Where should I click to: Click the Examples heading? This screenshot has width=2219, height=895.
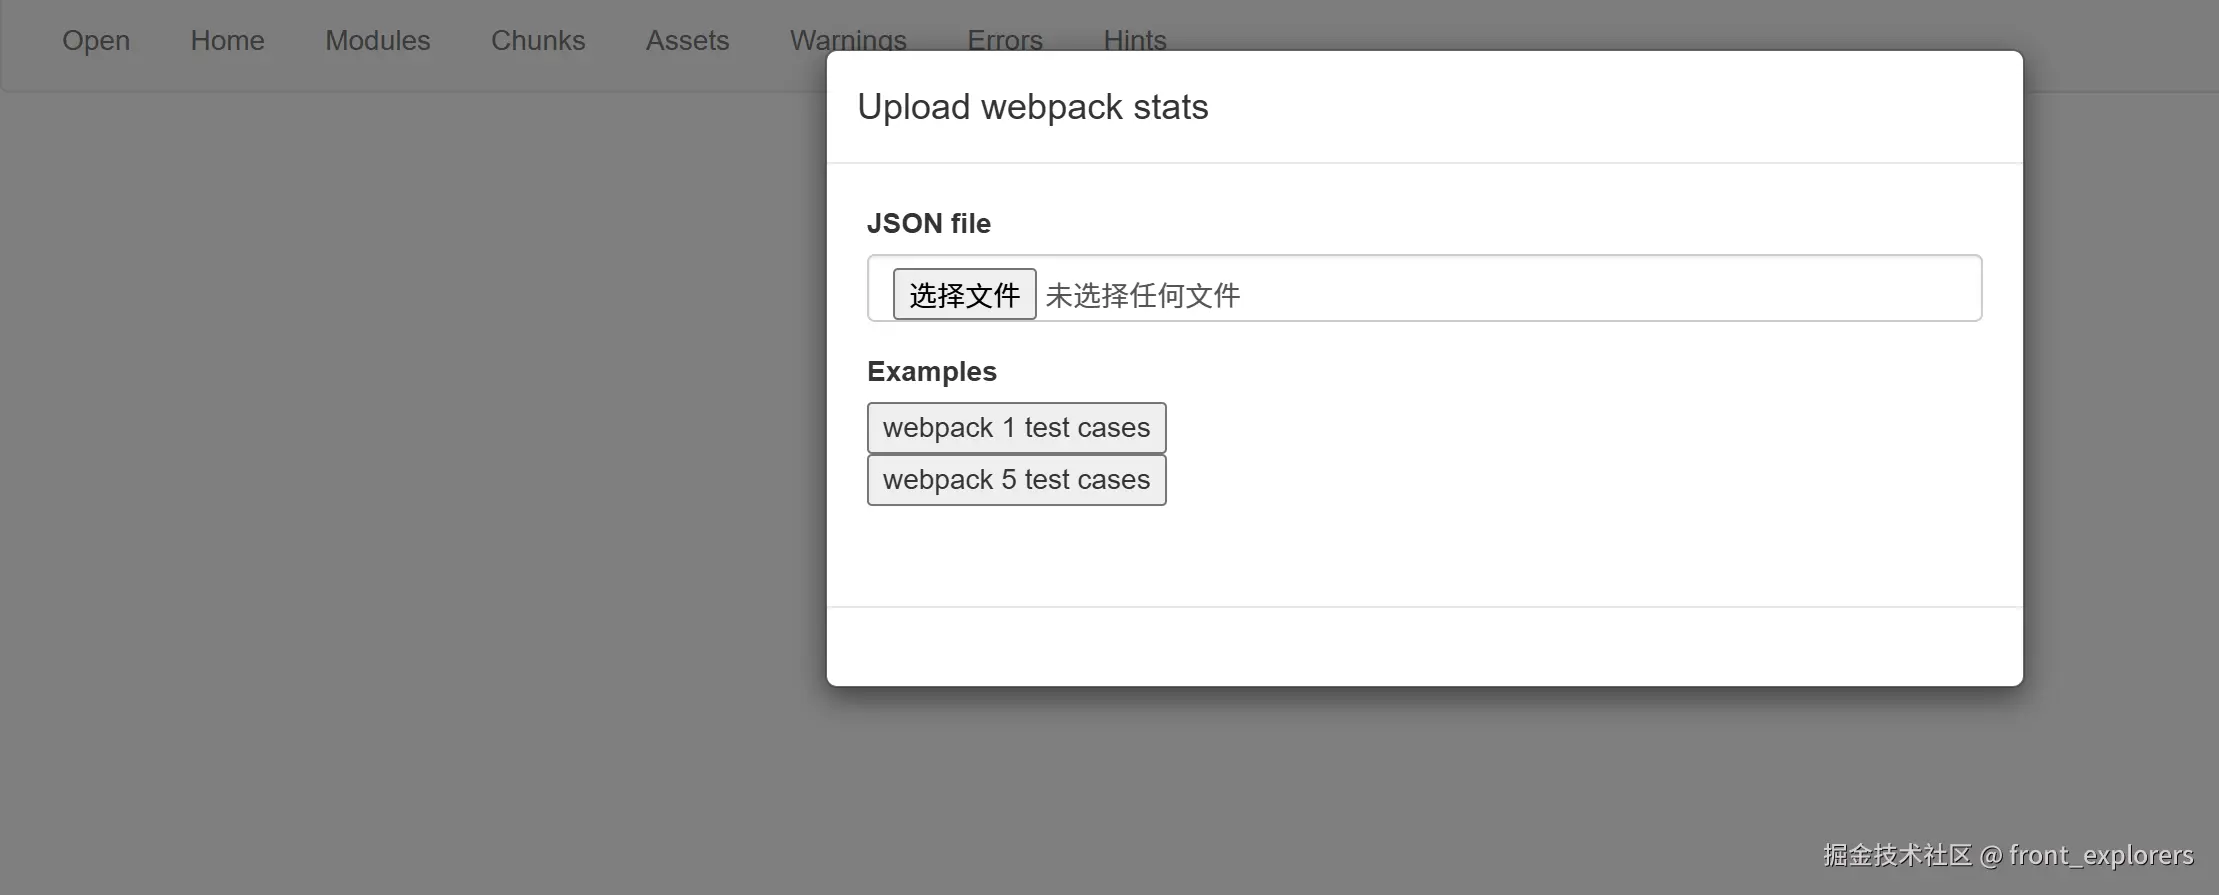[x=931, y=372]
